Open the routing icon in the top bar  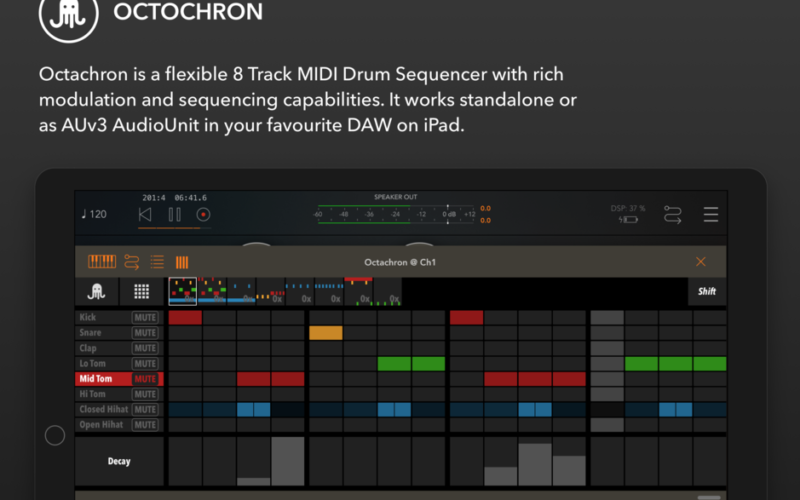672,215
